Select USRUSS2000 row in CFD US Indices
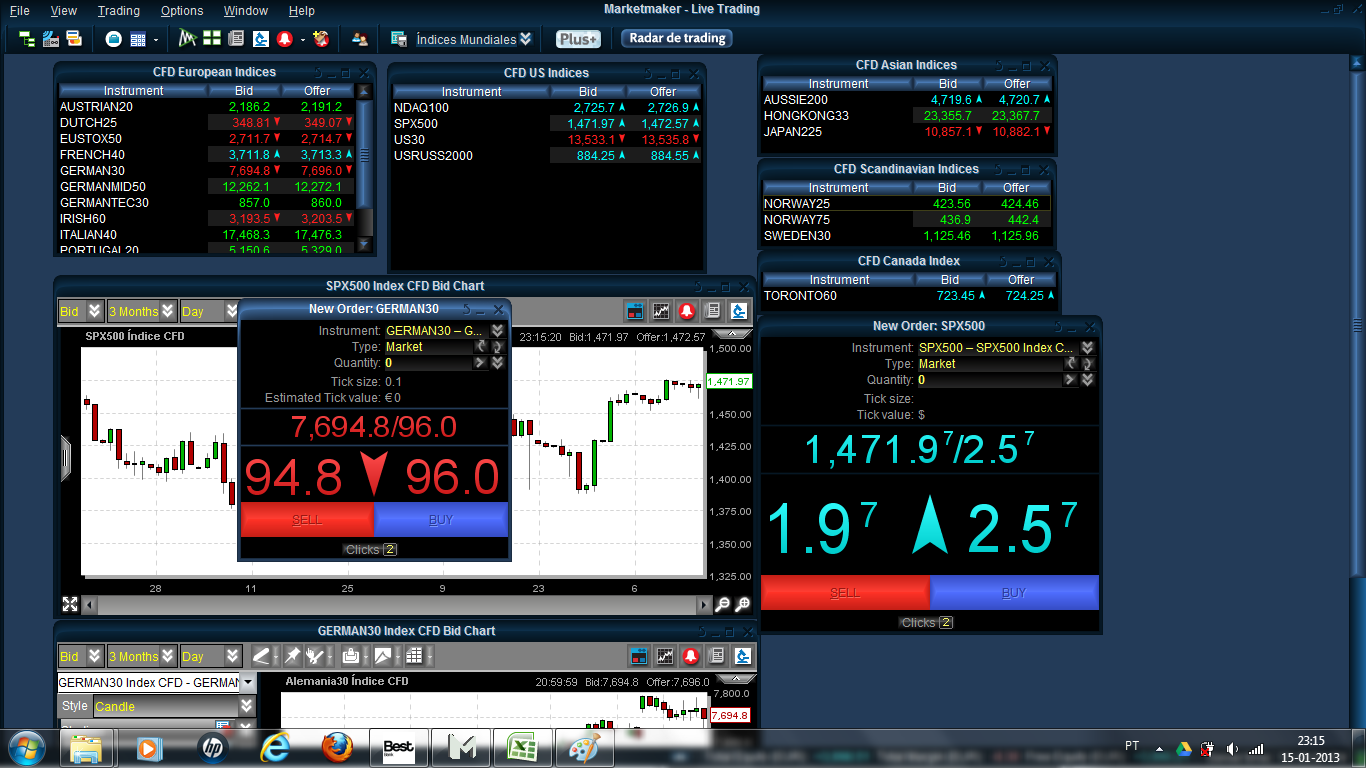The width and height of the screenshot is (1366, 768). coord(547,155)
